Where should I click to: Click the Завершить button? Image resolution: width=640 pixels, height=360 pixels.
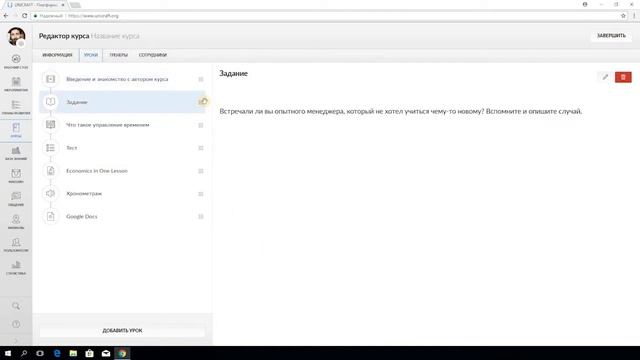(x=611, y=36)
